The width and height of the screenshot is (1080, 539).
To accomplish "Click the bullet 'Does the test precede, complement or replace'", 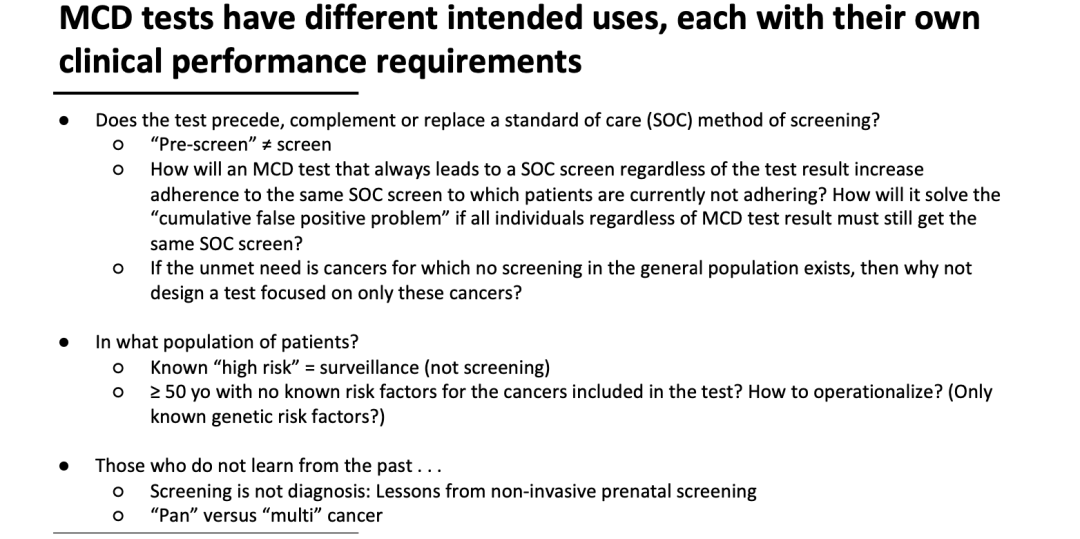I will [488, 120].
